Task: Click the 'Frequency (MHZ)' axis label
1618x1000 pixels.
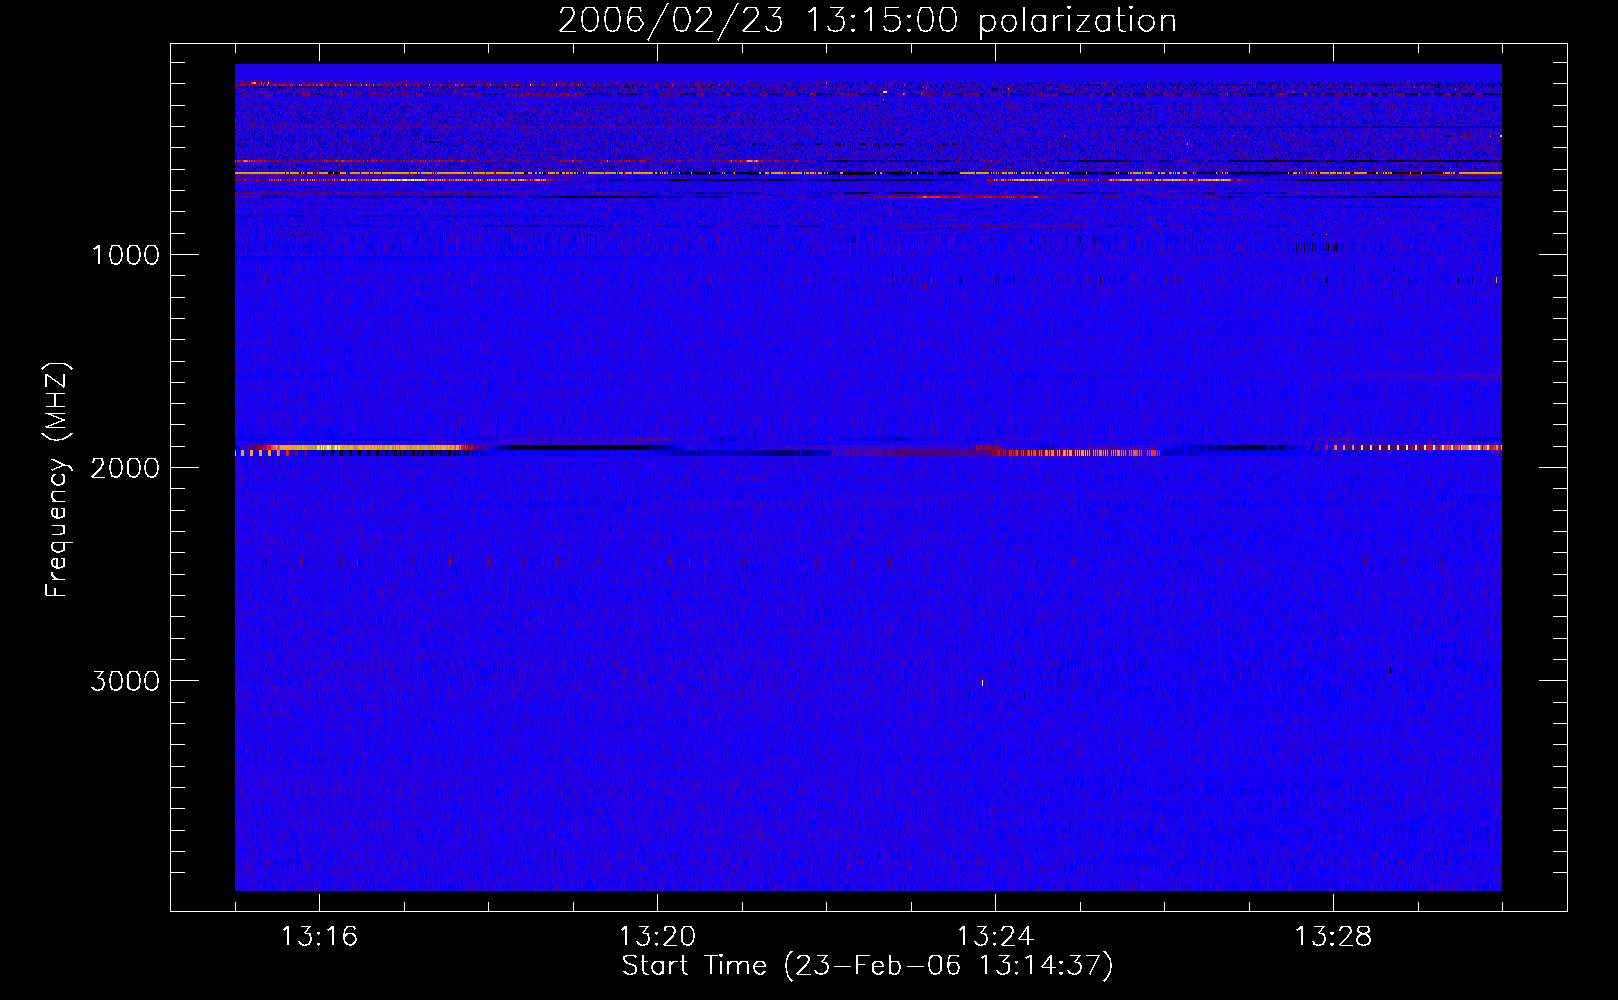Action: tap(57, 480)
